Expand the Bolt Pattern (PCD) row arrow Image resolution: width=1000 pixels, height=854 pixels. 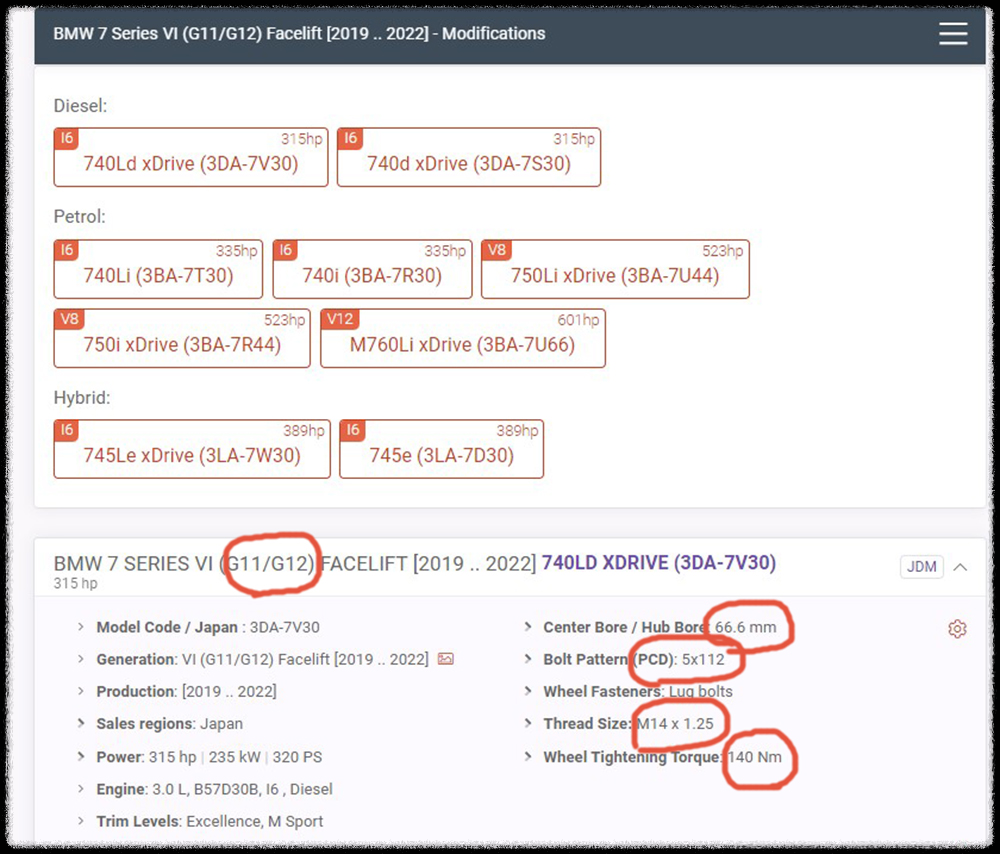[527, 658]
